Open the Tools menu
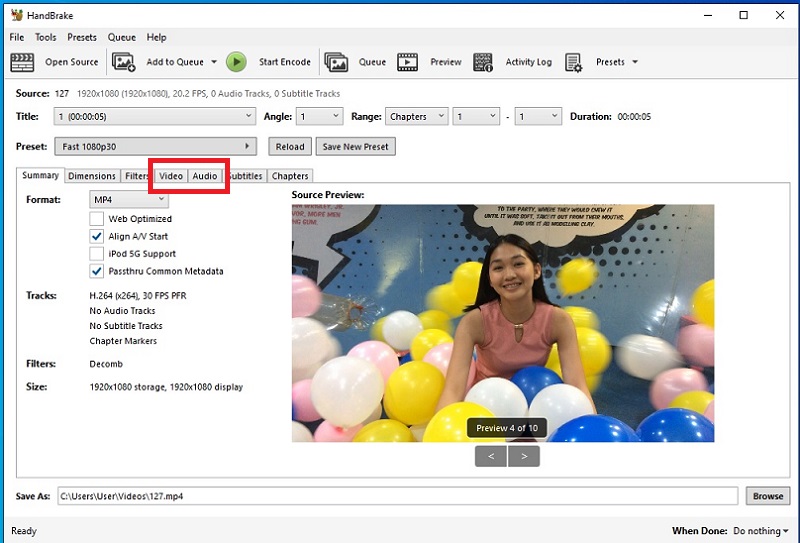 (x=45, y=37)
